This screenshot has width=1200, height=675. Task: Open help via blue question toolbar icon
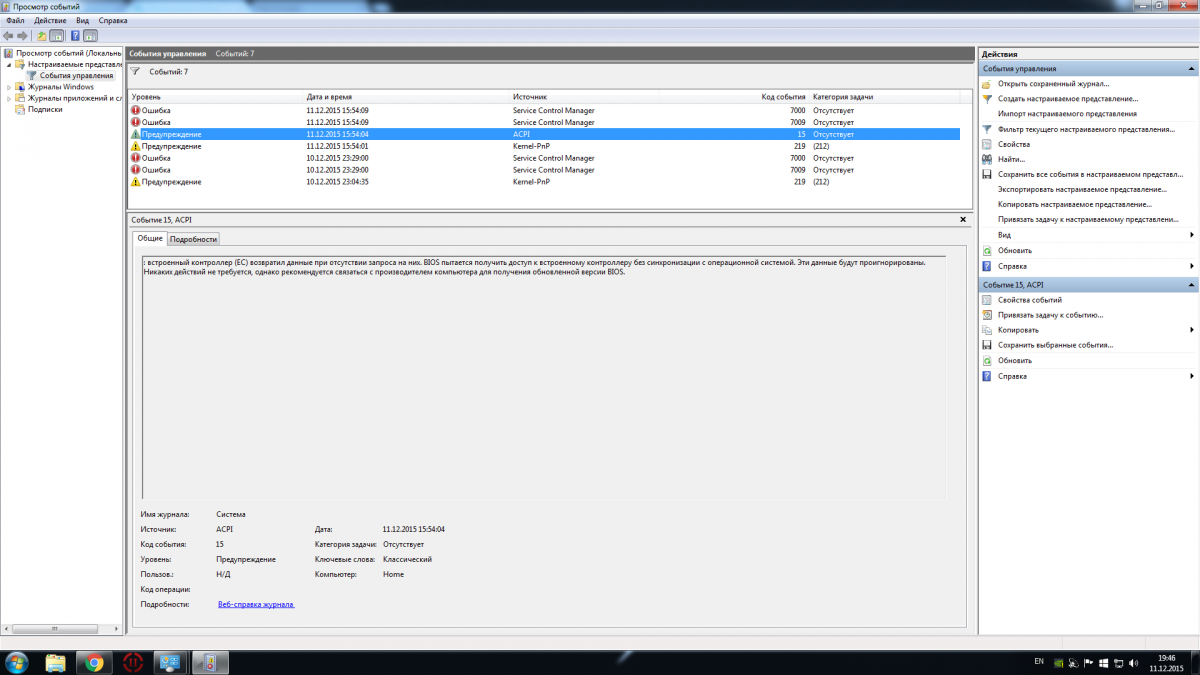pos(75,35)
